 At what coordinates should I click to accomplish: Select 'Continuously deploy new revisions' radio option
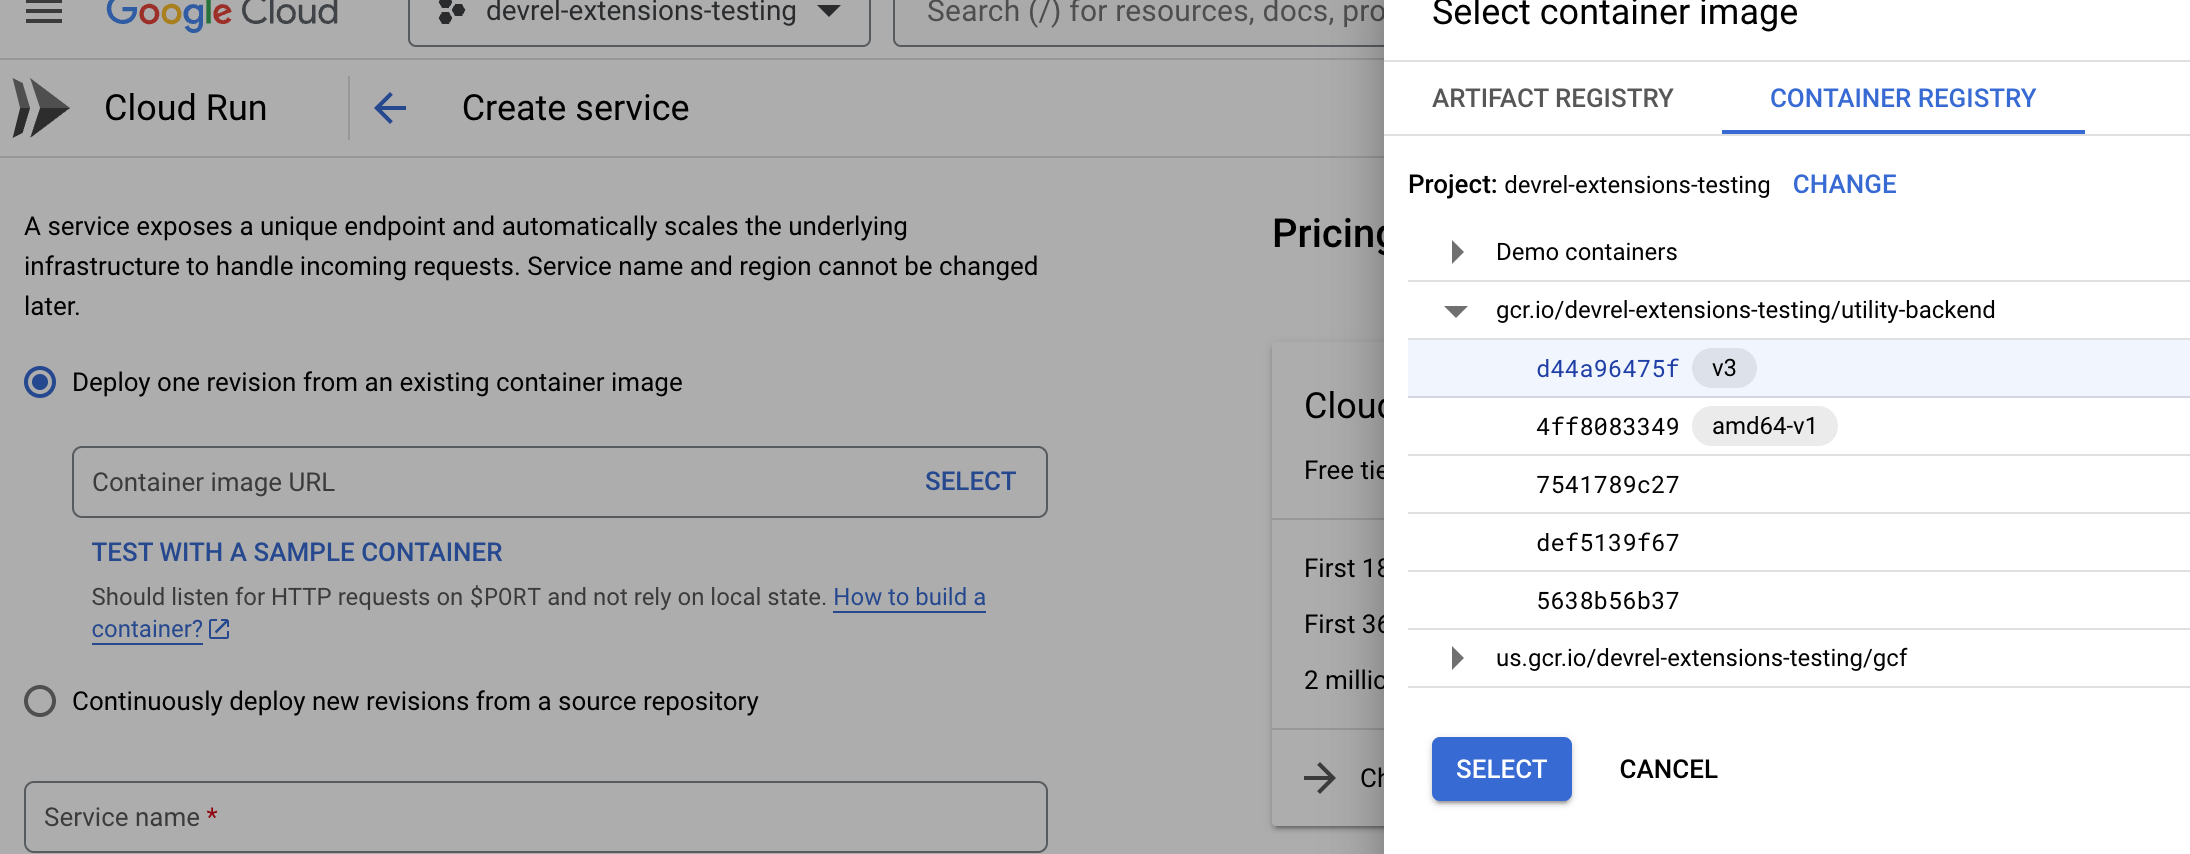40,701
